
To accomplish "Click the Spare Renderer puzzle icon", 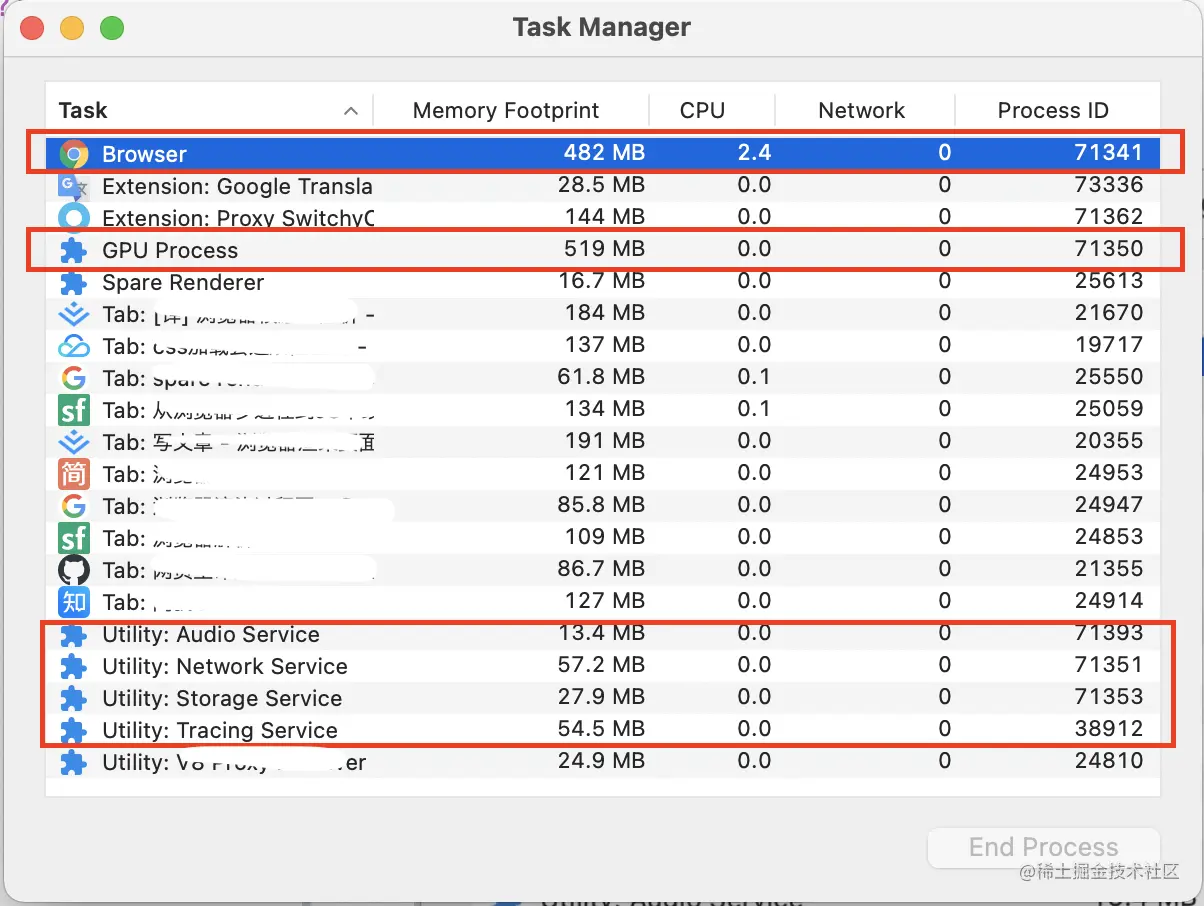I will click(74, 282).
